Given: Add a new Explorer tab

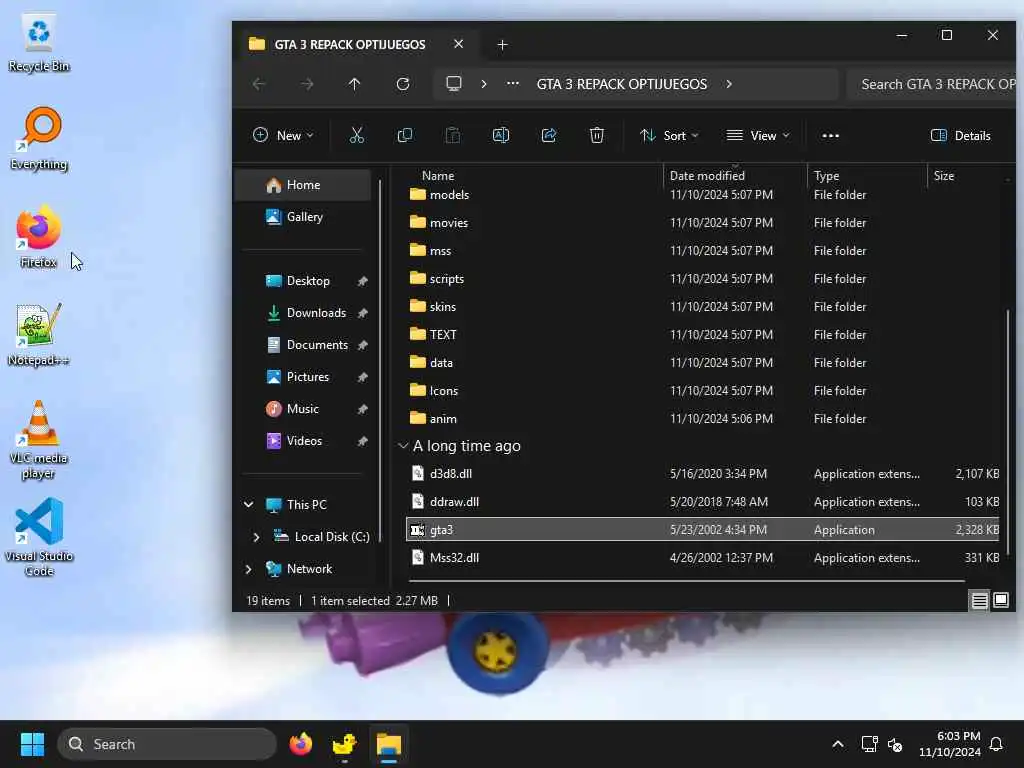Looking at the screenshot, I should [502, 44].
